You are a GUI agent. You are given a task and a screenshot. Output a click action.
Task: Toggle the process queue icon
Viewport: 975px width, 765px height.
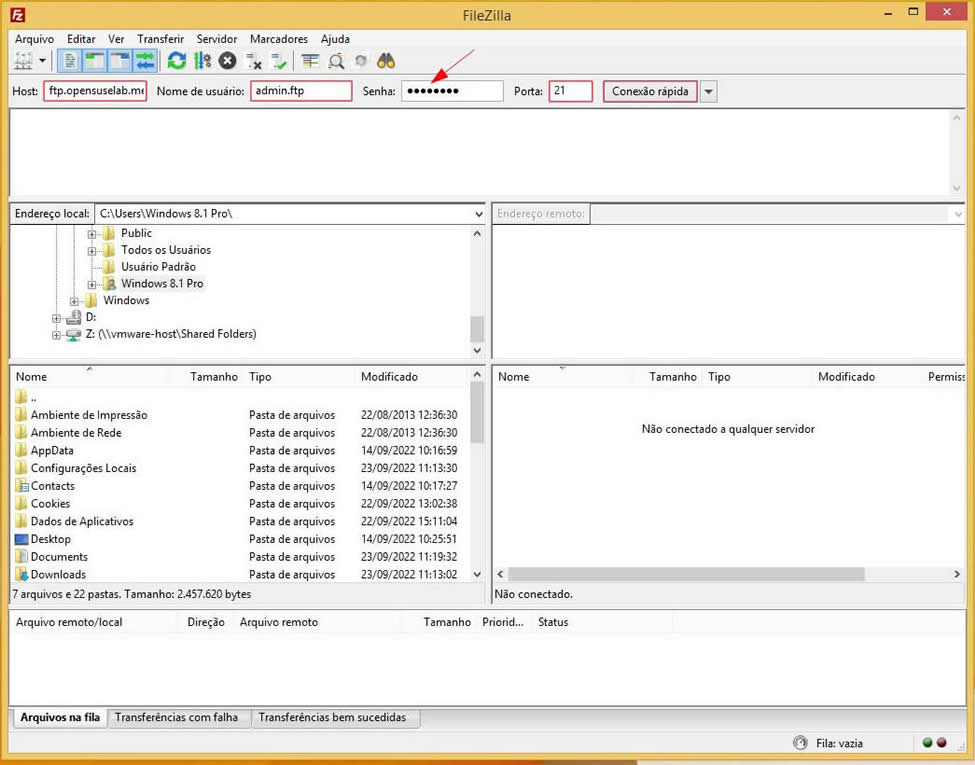click(x=203, y=61)
